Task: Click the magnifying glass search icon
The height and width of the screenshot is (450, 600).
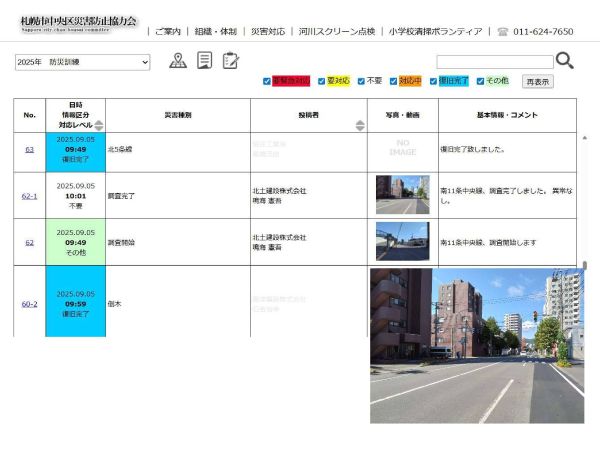Action: (564, 61)
